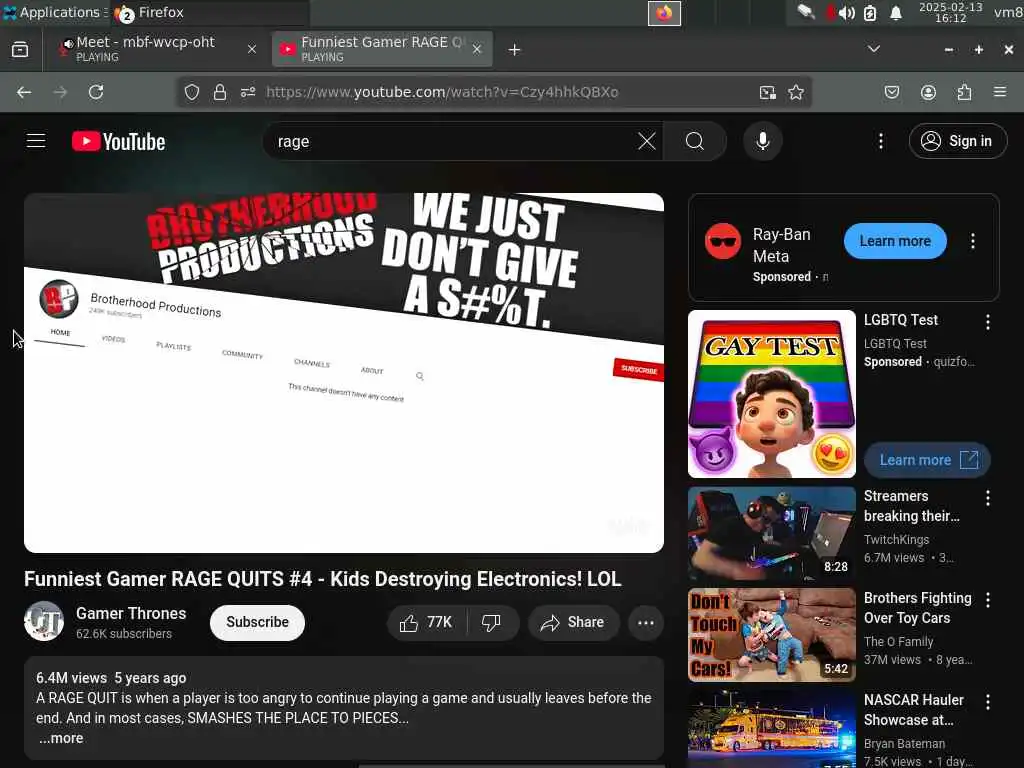The height and width of the screenshot is (768, 1024).
Task: Switch to Meet mbf-wvcp-oht tab
Action: point(157,49)
